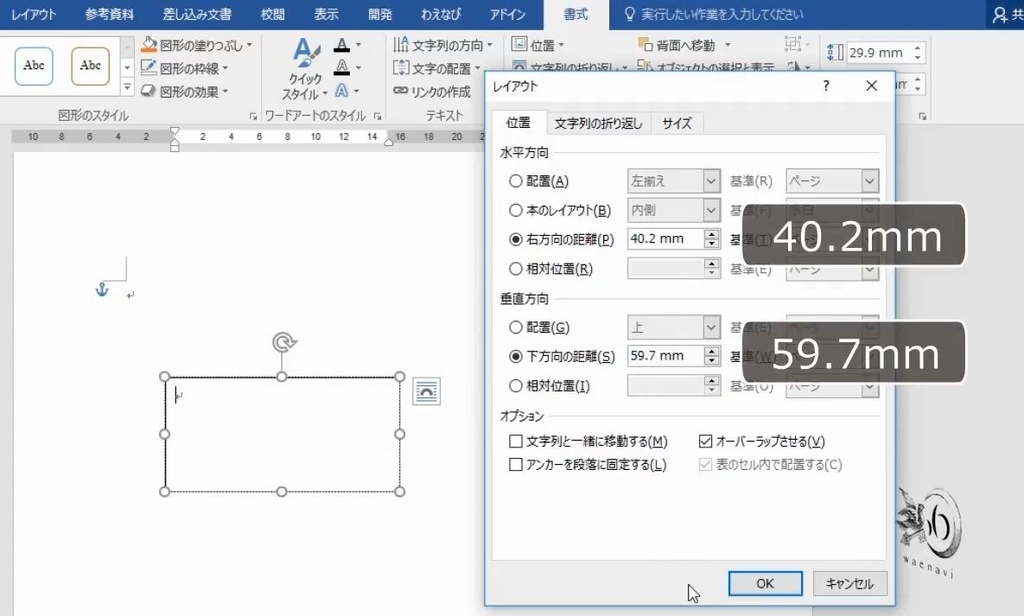Select vertical 相対位置(I) radio button

pos(516,385)
